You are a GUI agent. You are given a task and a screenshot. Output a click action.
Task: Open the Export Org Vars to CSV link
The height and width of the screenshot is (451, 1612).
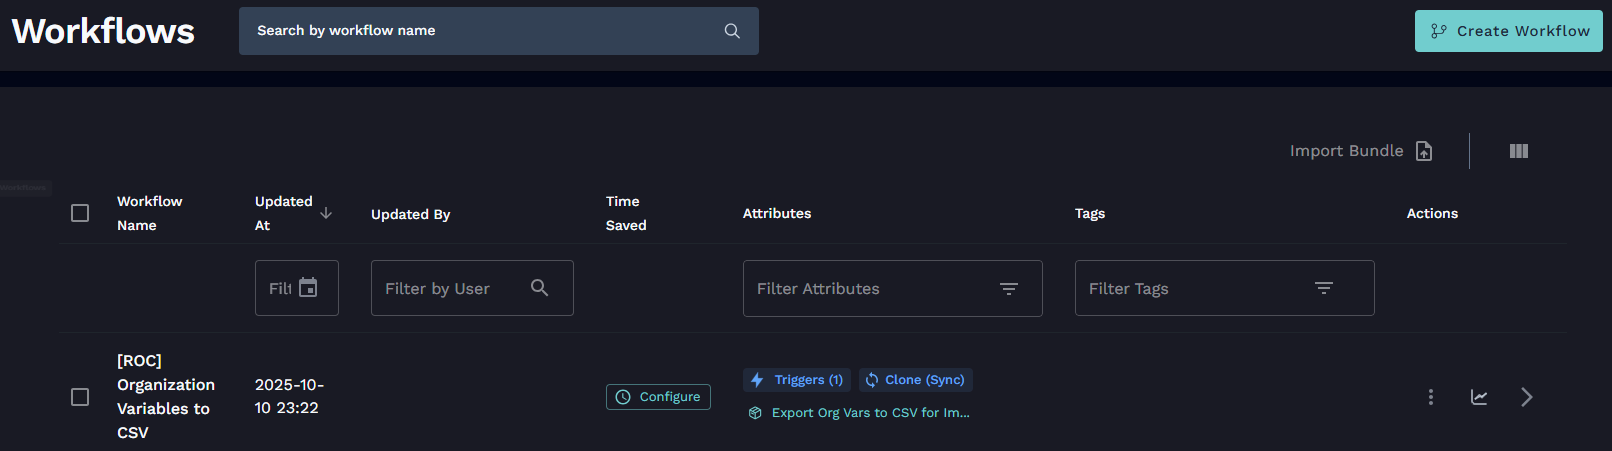point(870,413)
